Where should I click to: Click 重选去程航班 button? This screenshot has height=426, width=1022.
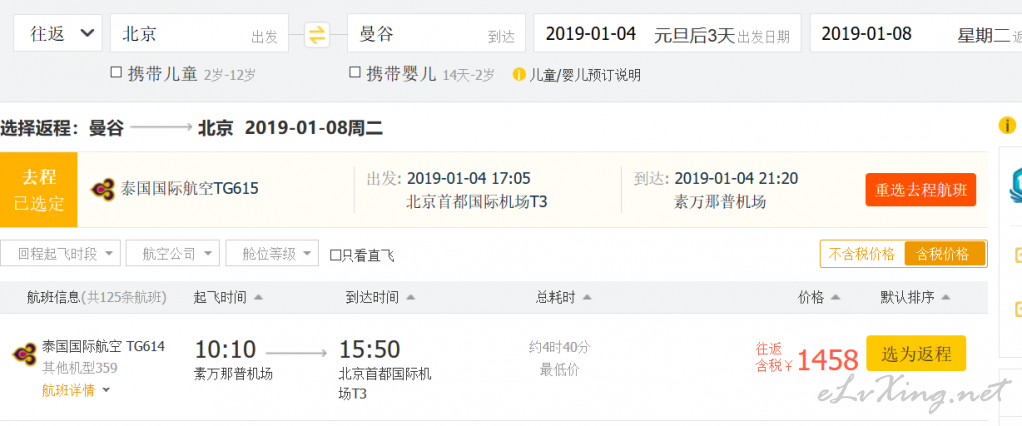tap(920, 190)
